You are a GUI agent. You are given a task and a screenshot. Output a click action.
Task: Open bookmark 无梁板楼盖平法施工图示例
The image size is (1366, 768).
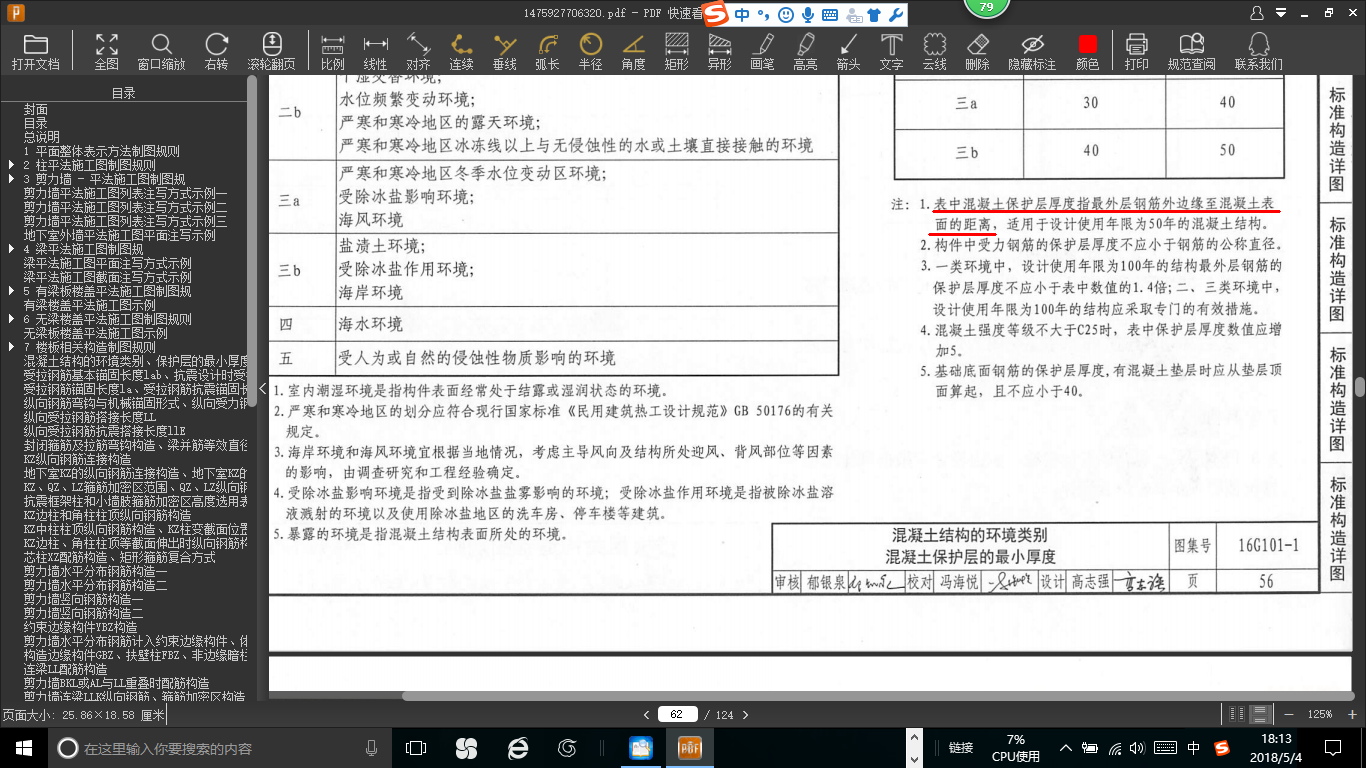coord(96,333)
